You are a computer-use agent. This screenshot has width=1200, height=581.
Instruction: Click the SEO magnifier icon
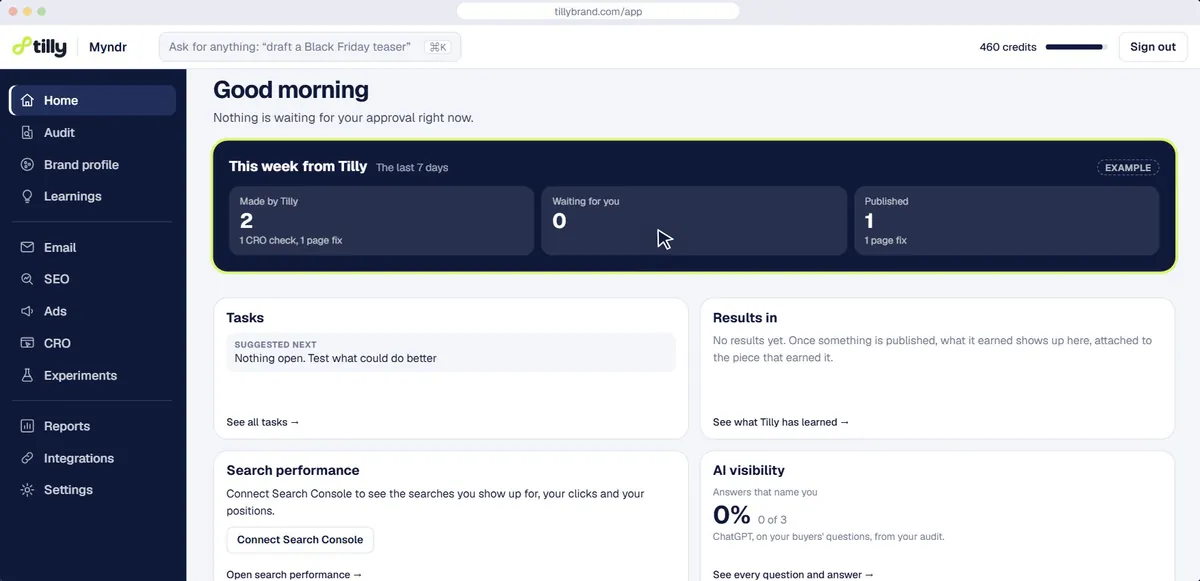pyautogui.click(x=27, y=279)
